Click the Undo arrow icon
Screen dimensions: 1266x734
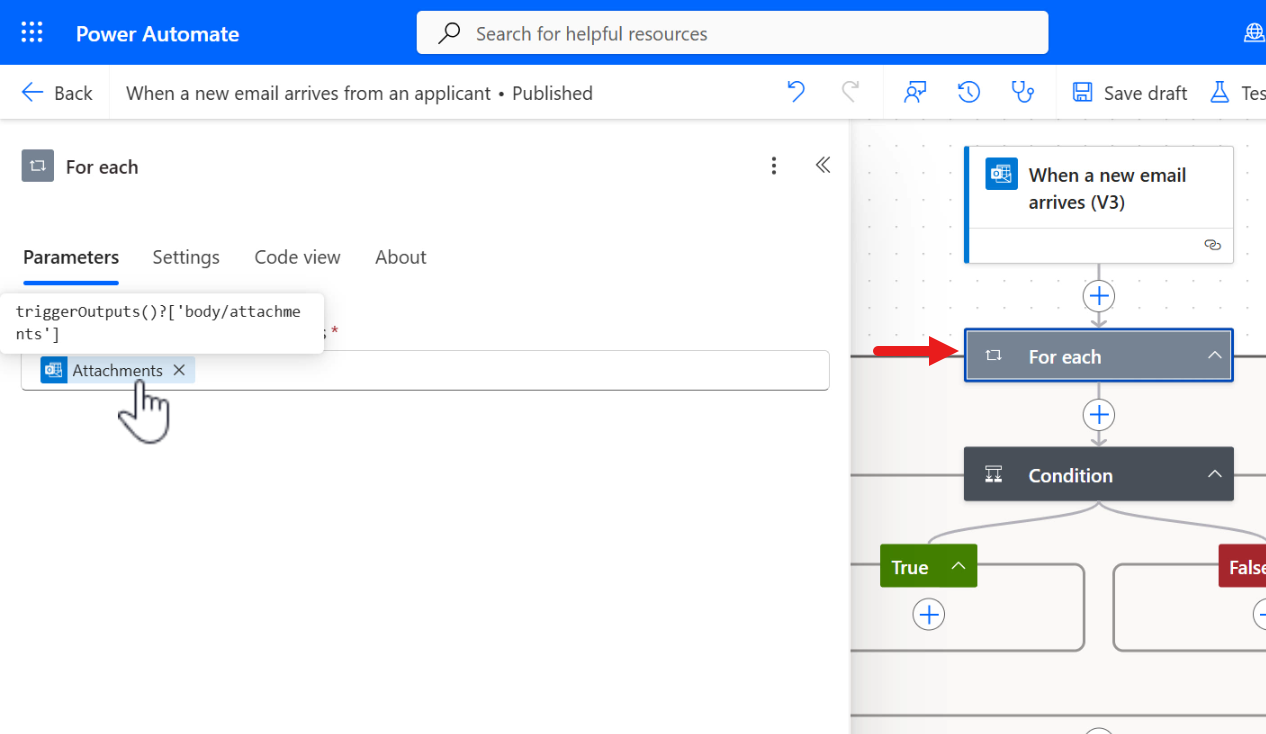796,92
